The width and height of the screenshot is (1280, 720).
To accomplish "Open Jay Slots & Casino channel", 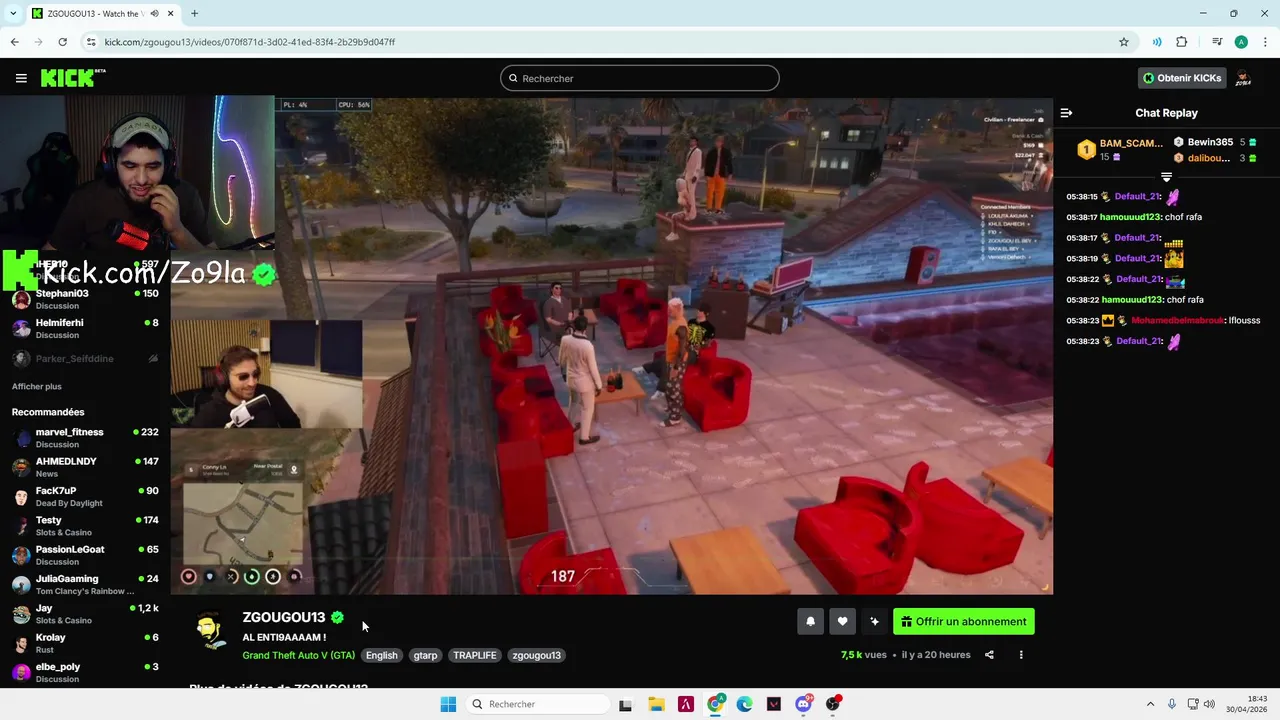I will (85, 614).
